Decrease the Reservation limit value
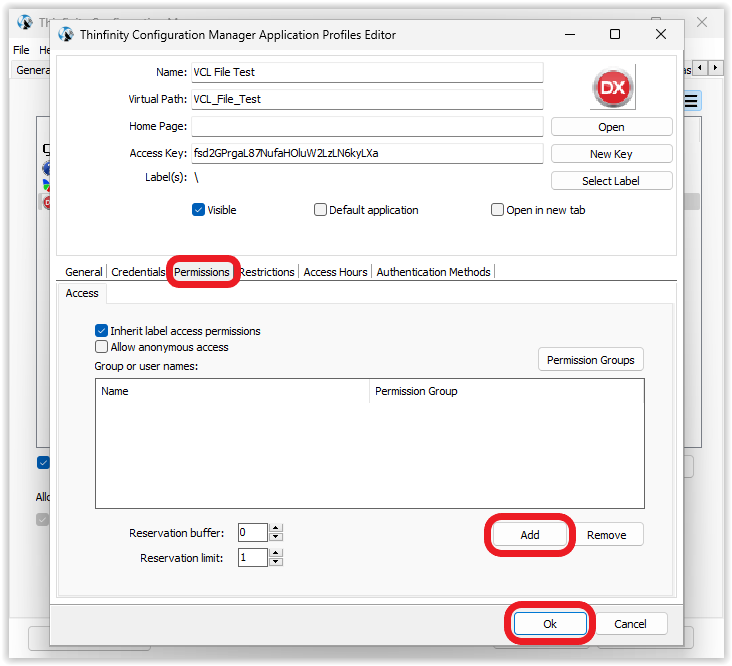 pos(276,561)
